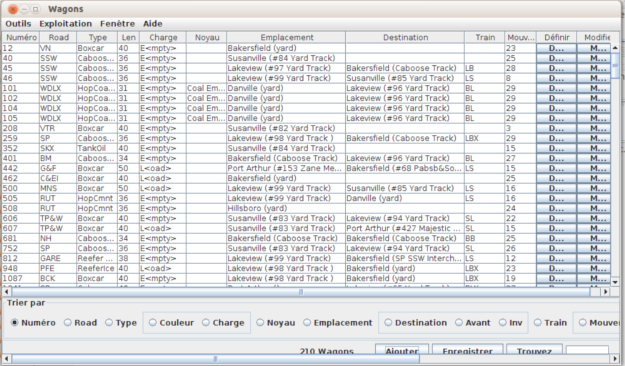
Task: Sort by Train radio button
Action: click(x=550, y=323)
